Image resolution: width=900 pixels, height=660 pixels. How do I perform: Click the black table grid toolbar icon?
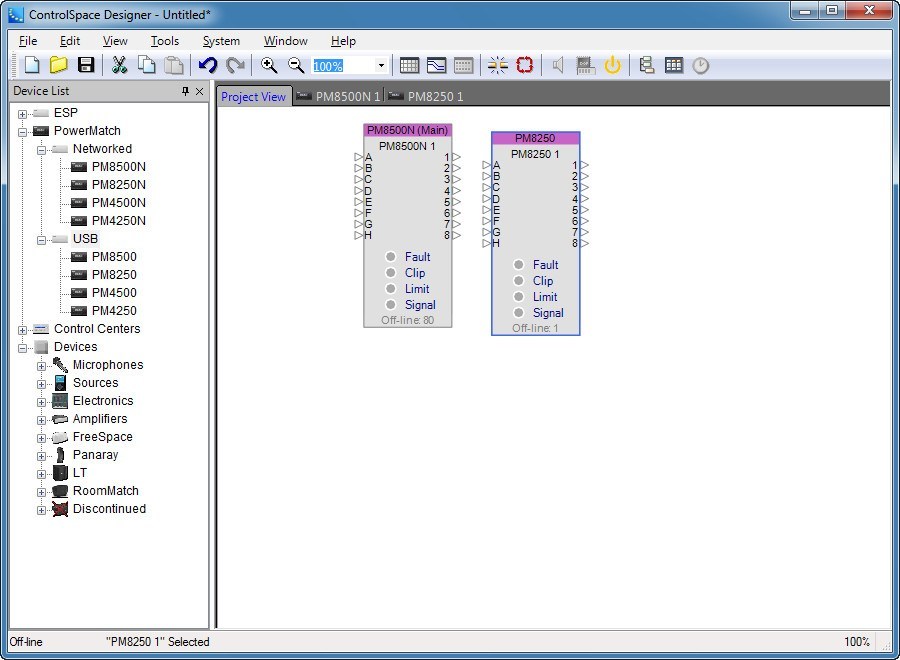click(674, 65)
